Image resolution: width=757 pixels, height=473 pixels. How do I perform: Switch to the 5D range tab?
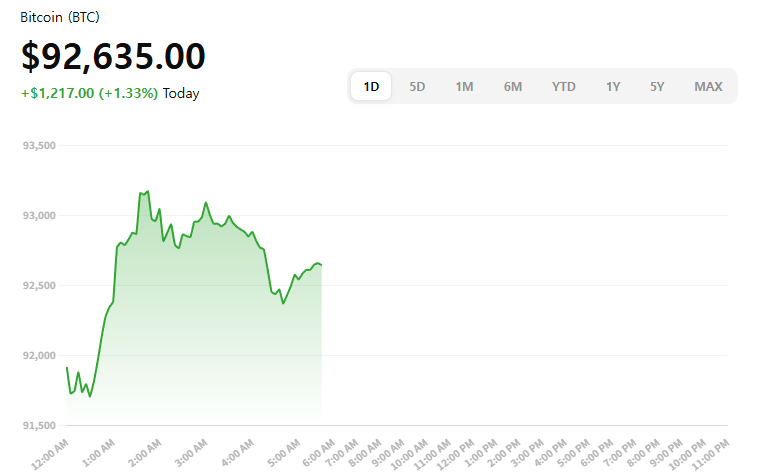[417, 86]
